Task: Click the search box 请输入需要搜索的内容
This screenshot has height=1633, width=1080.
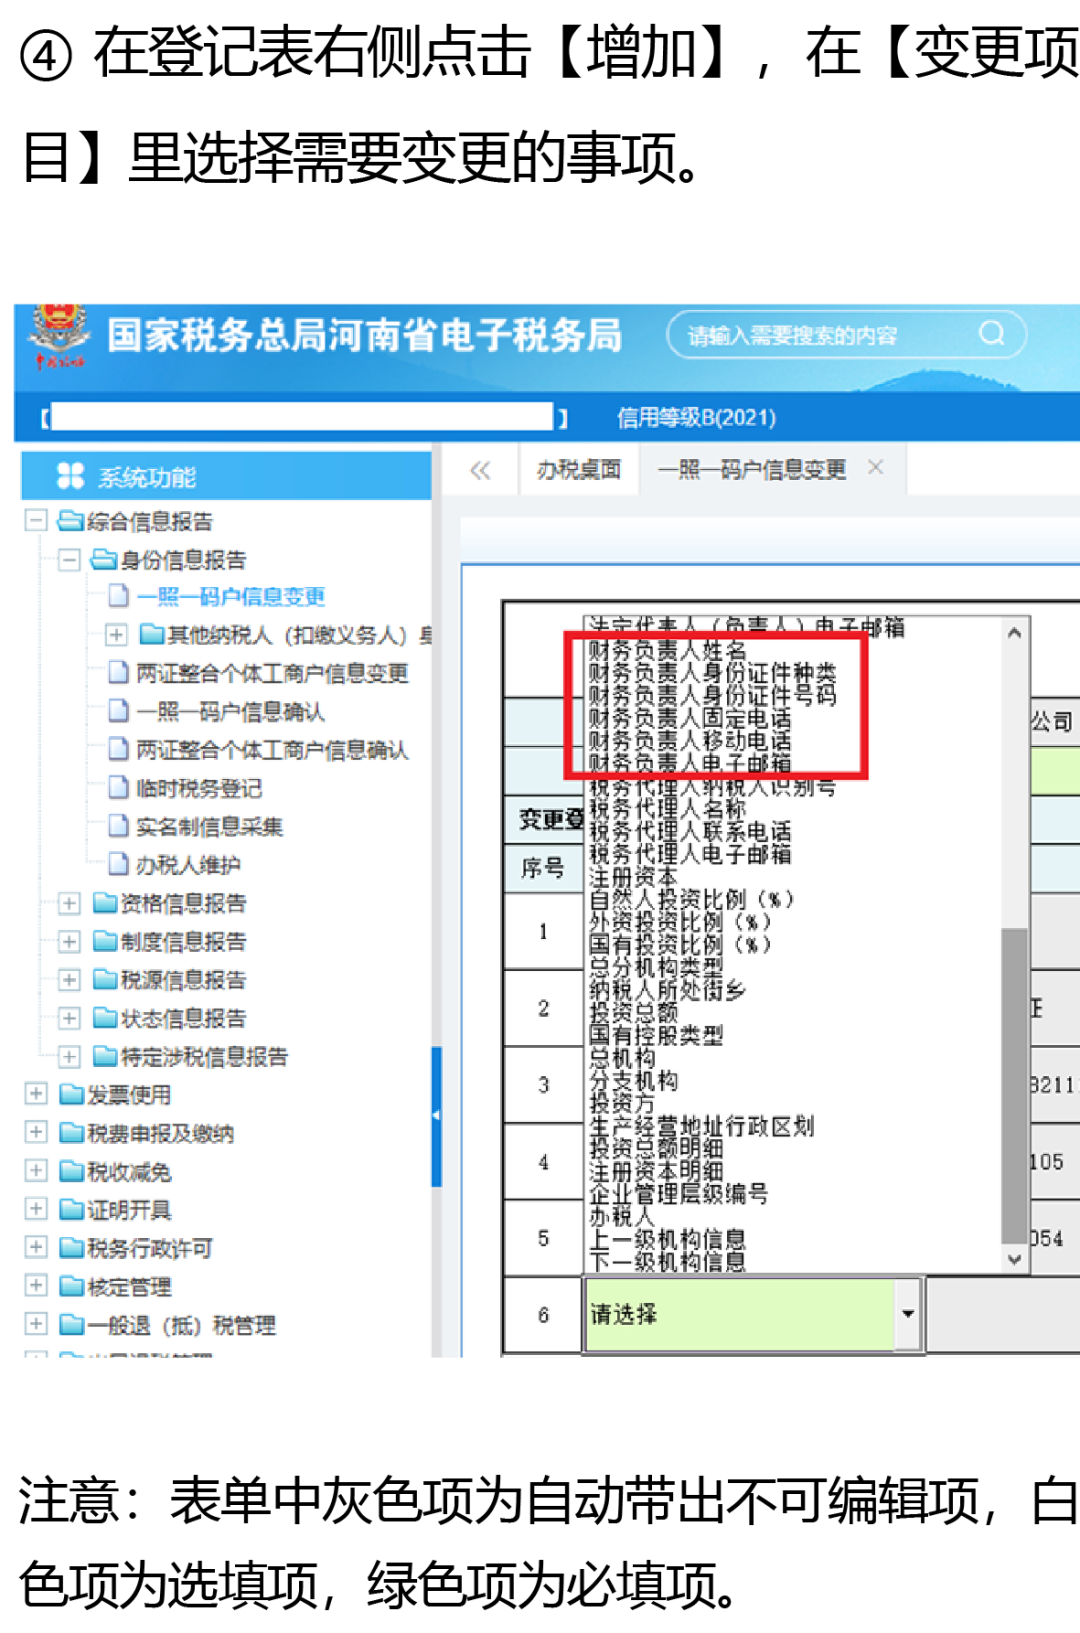Action: (846, 334)
